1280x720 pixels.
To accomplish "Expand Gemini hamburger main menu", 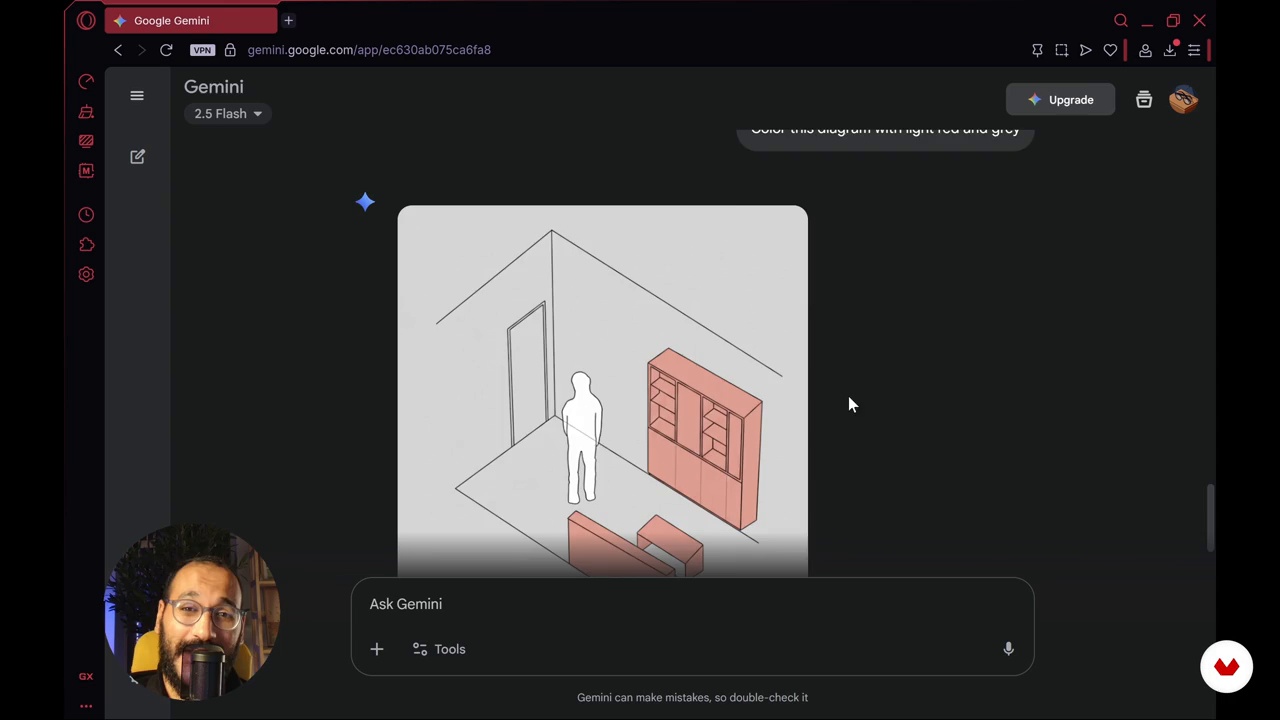I will [x=137, y=96].
